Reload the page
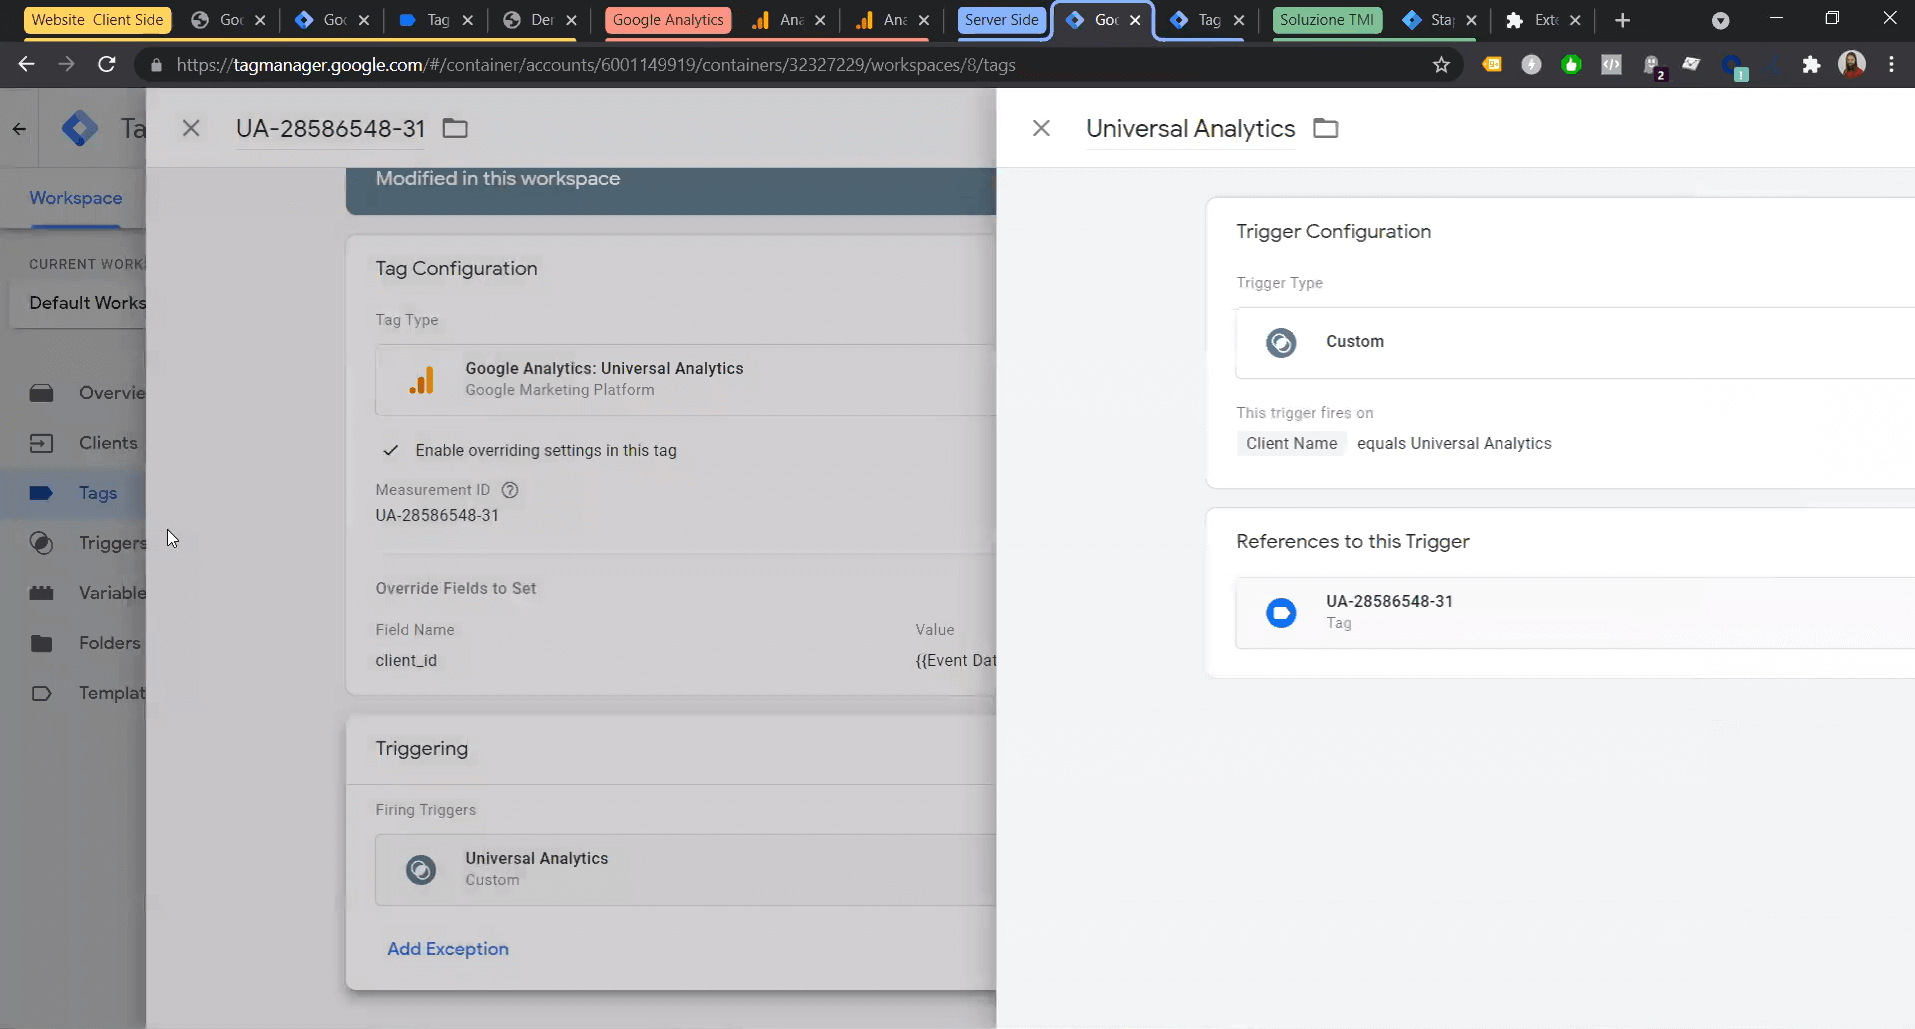The height and width of the screenshot is (1029, 1915). click(x=106, y=64)
